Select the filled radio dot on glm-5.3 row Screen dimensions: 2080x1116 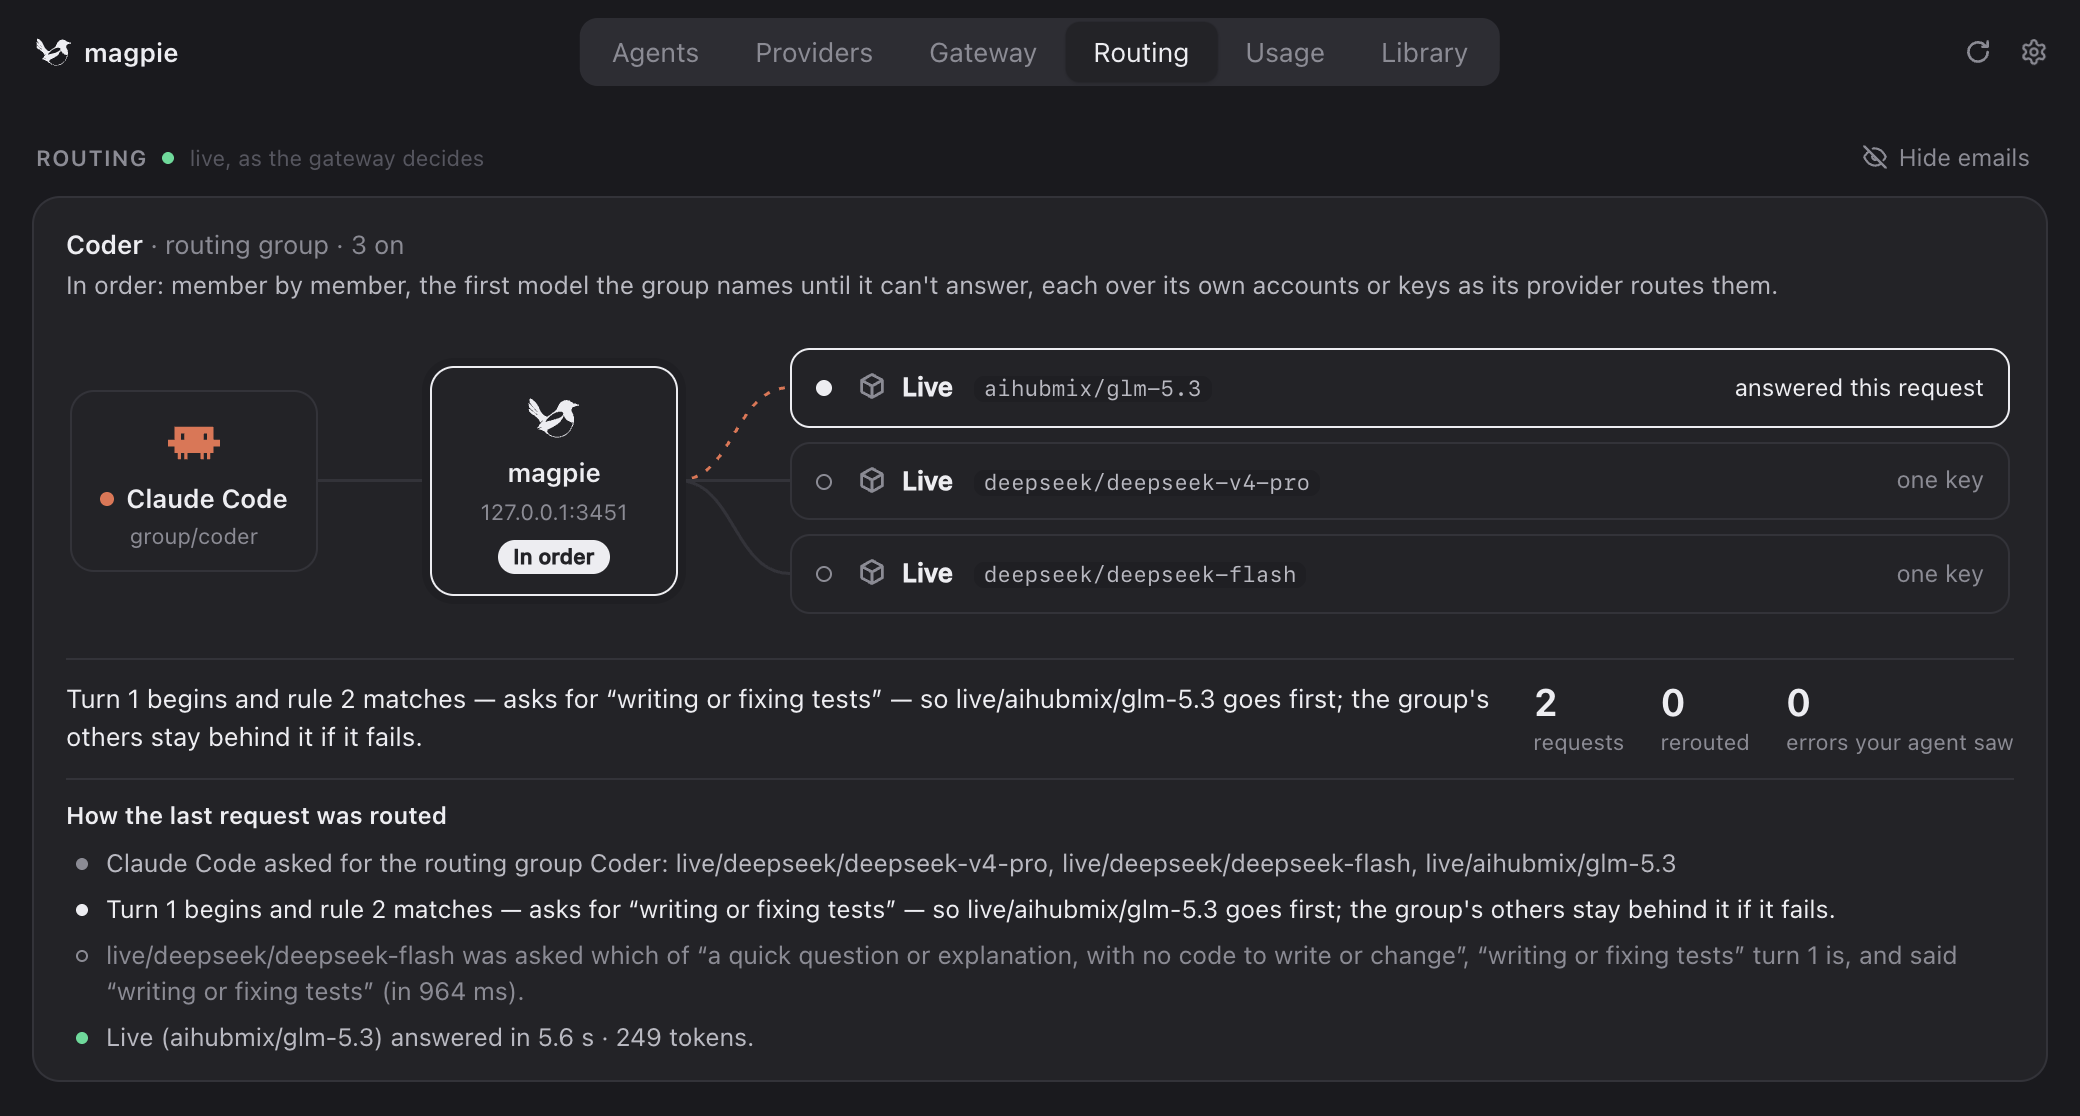pyautogui.click(x=824, y=388)
